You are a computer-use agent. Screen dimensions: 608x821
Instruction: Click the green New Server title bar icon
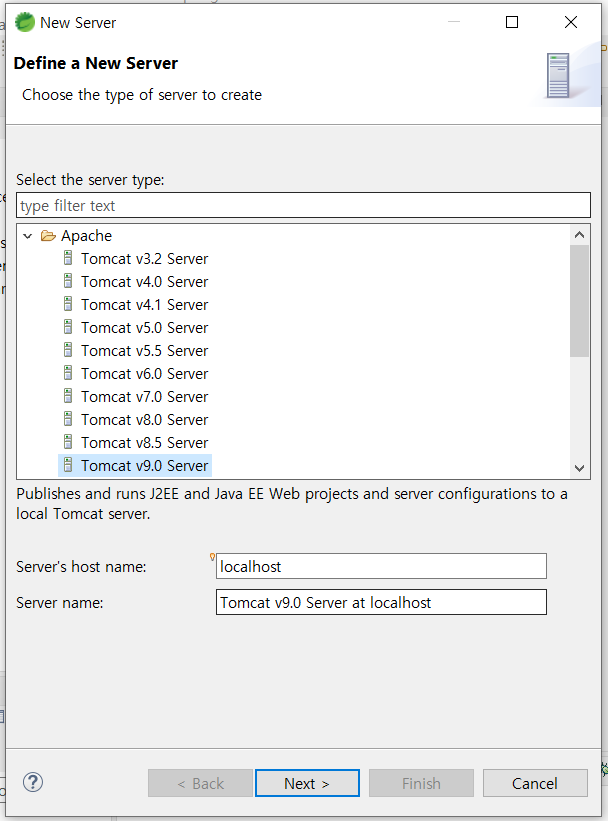(25, 23)
